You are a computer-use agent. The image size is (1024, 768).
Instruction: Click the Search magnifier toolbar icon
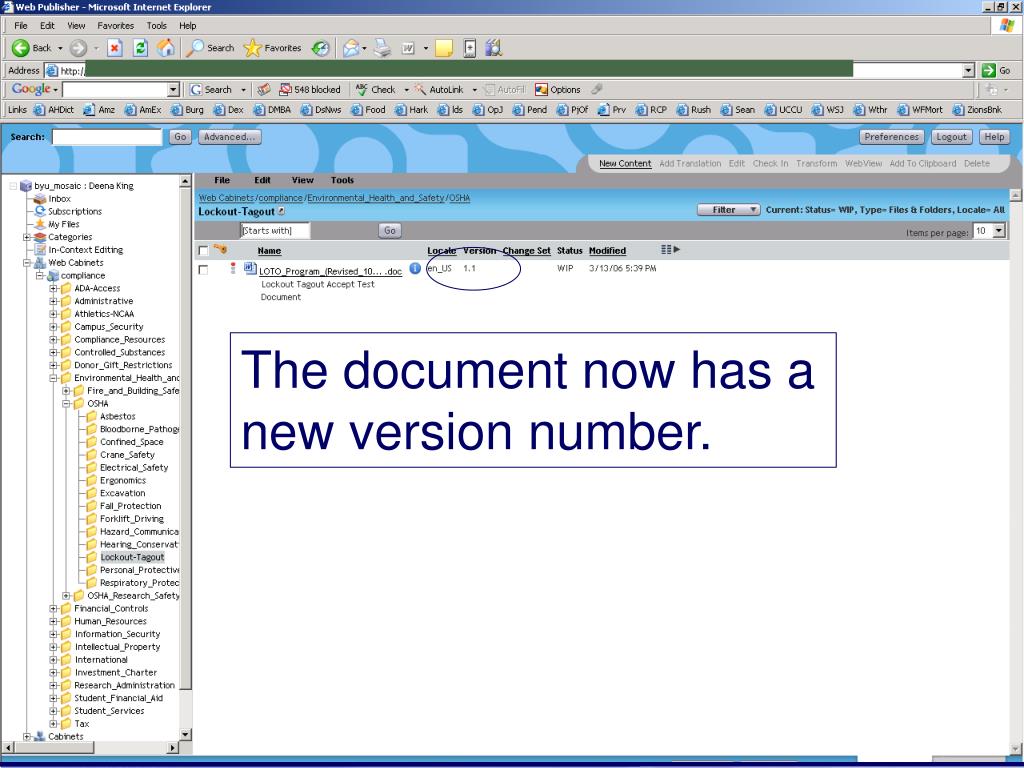pyautogui.click(x=195, y=48)
